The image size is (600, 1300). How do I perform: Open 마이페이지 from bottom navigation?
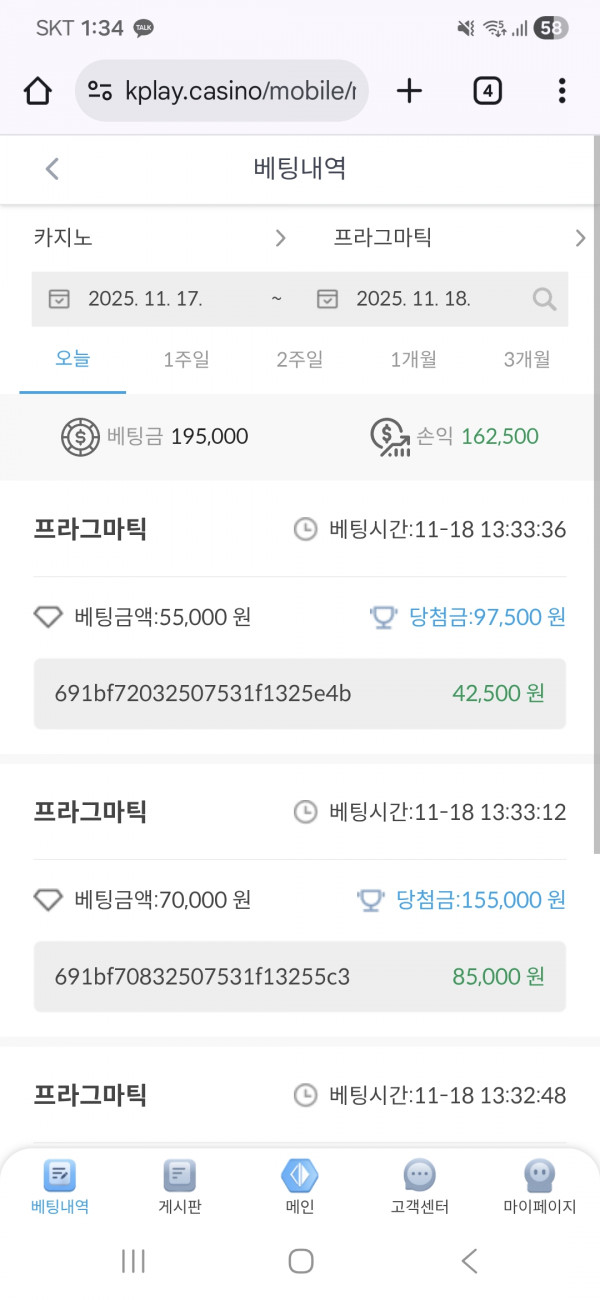539,1176
